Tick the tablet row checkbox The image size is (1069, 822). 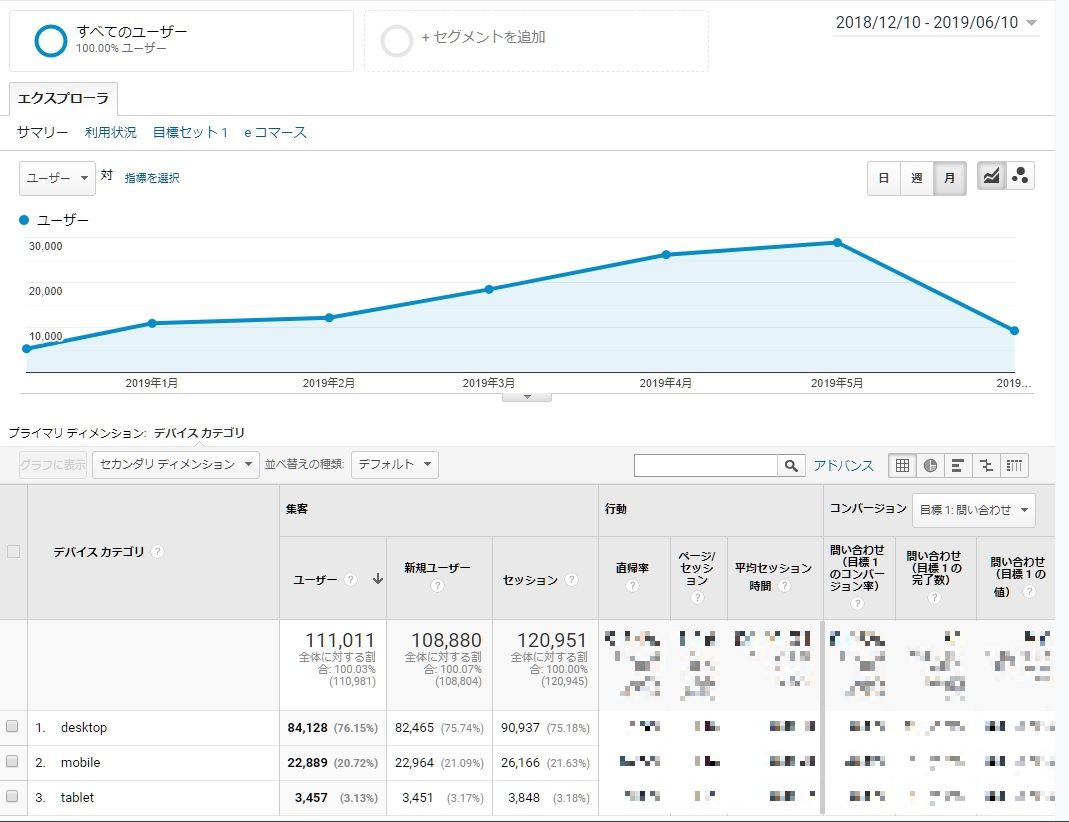[13, 797]
